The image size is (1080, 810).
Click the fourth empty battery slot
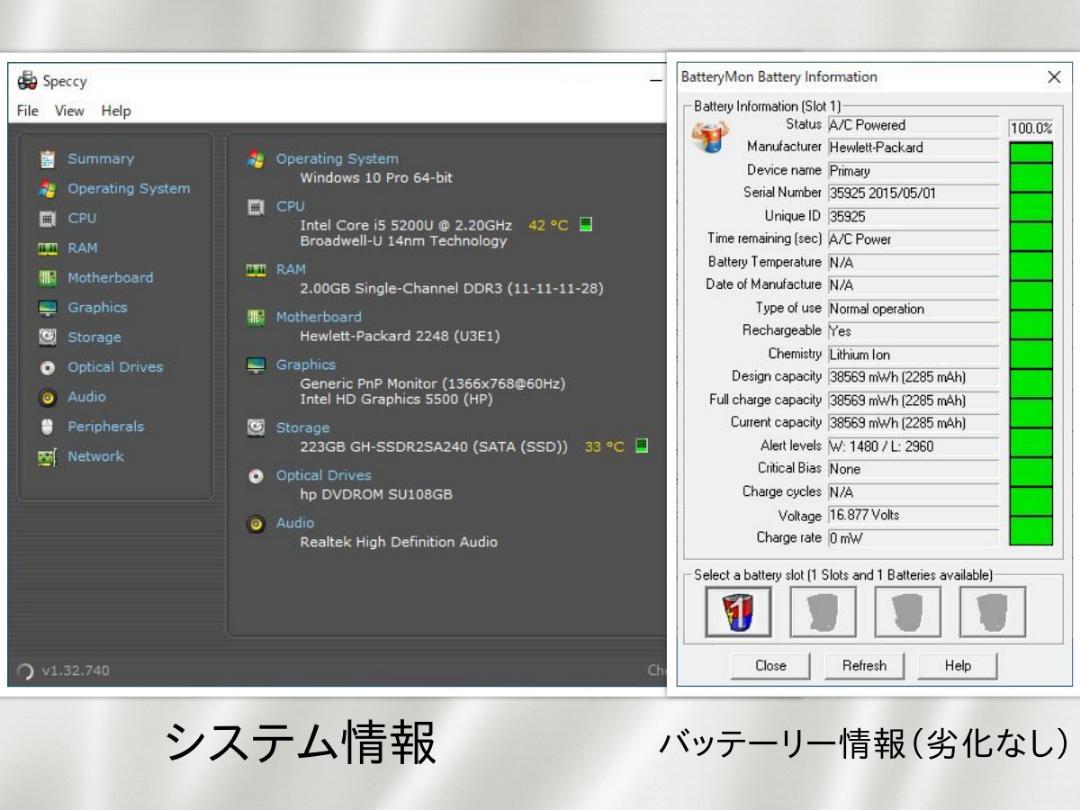tap(992, 612)
